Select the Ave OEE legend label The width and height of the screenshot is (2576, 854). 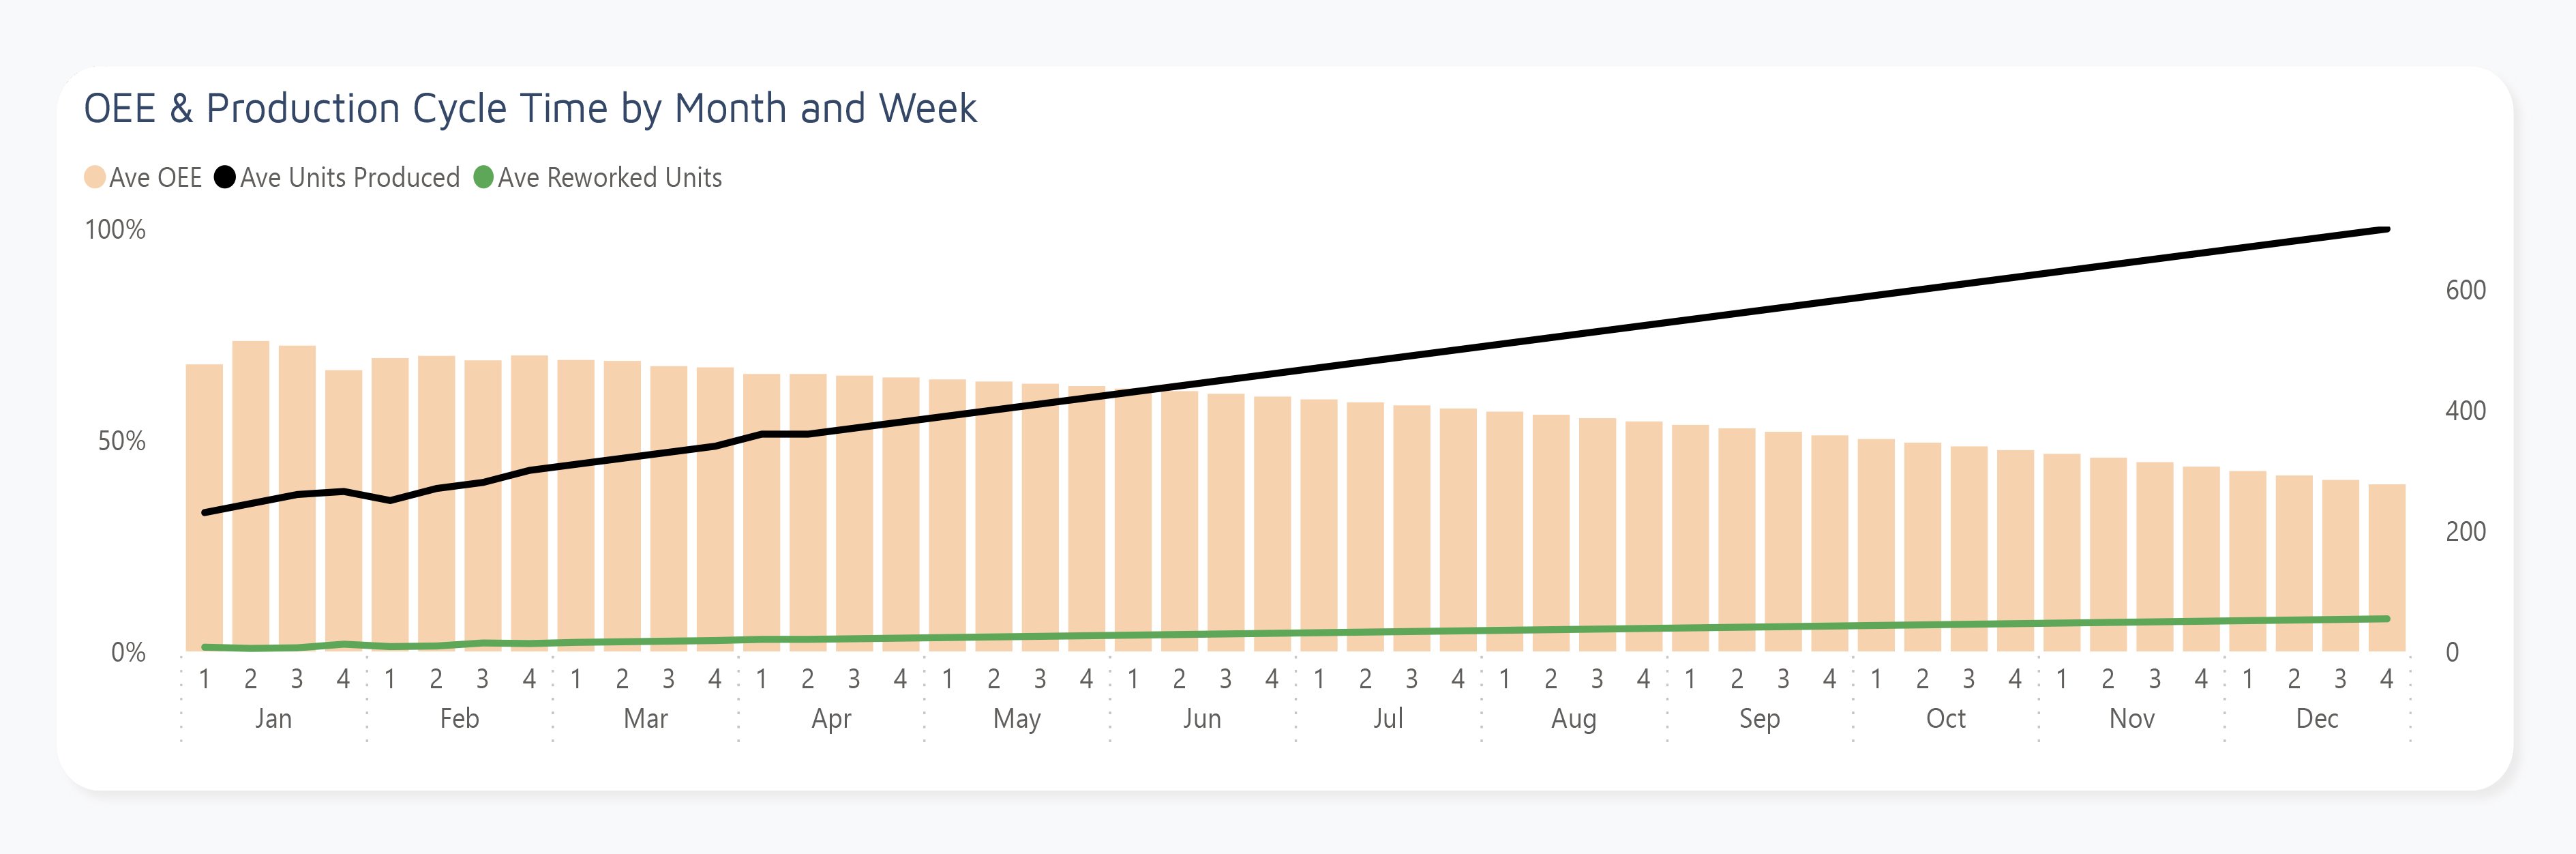click(155, 178)
